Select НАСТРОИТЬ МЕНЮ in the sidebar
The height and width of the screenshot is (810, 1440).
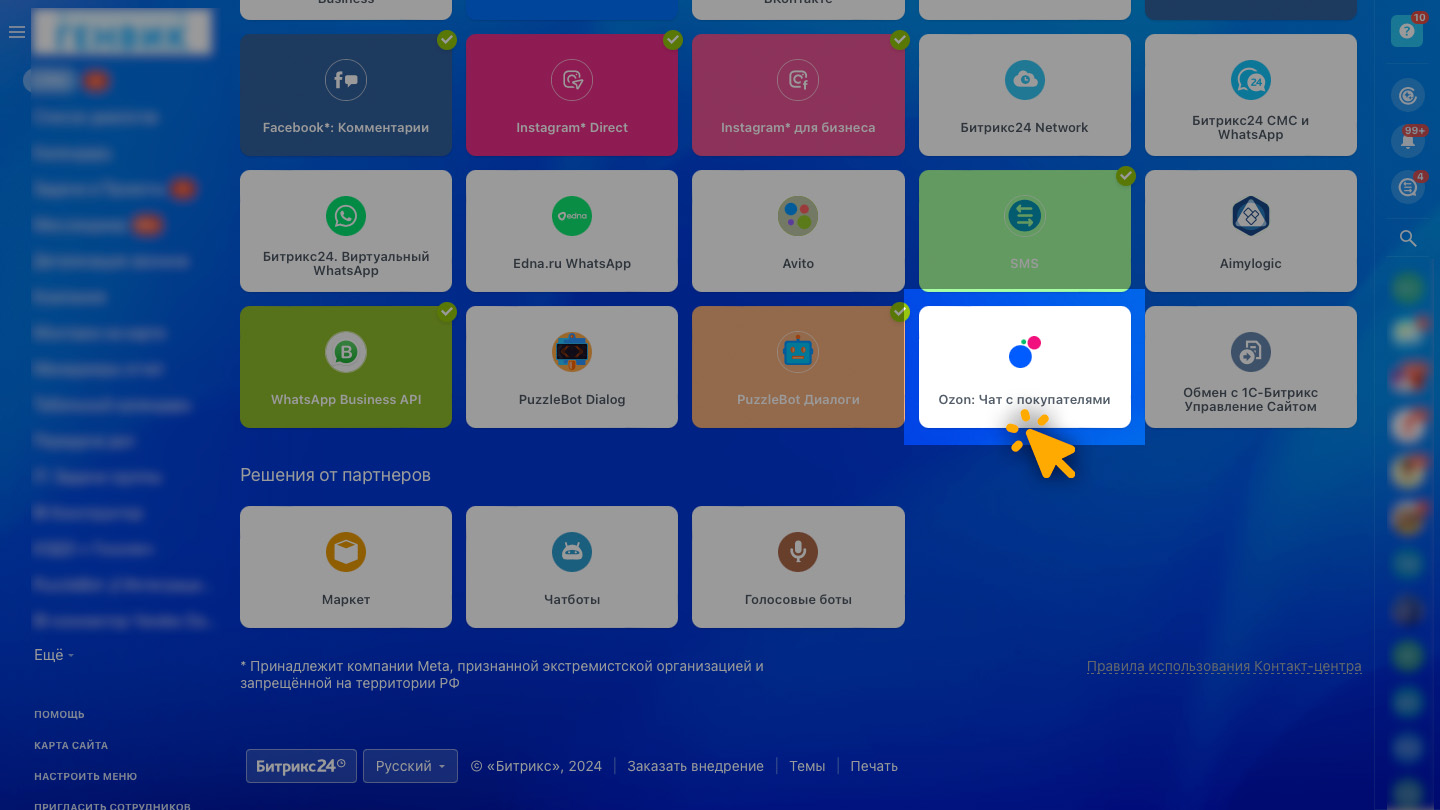[x=86, y=777]
